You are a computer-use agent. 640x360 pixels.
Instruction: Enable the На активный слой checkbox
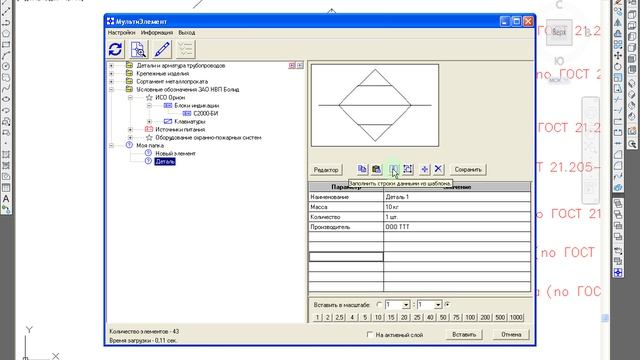370,335
